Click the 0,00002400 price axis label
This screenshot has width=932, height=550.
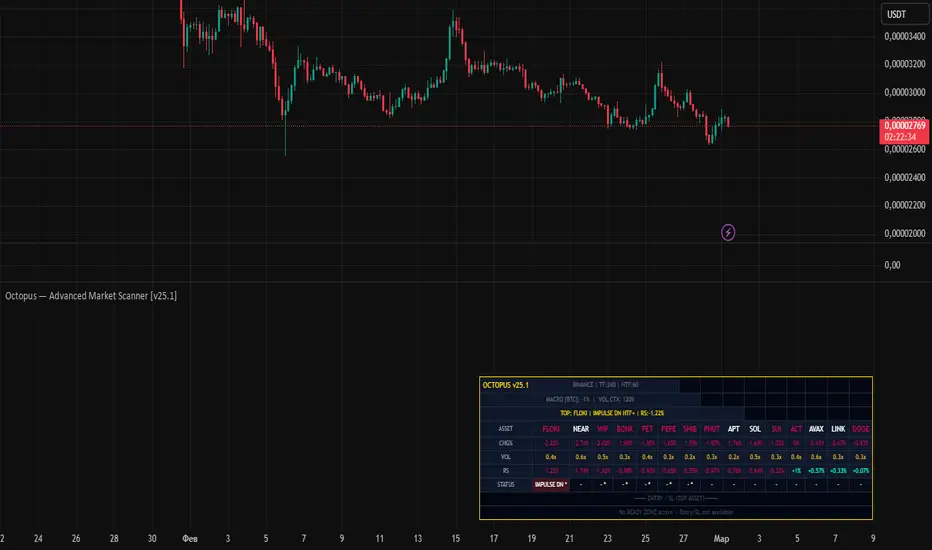point(904,177)
